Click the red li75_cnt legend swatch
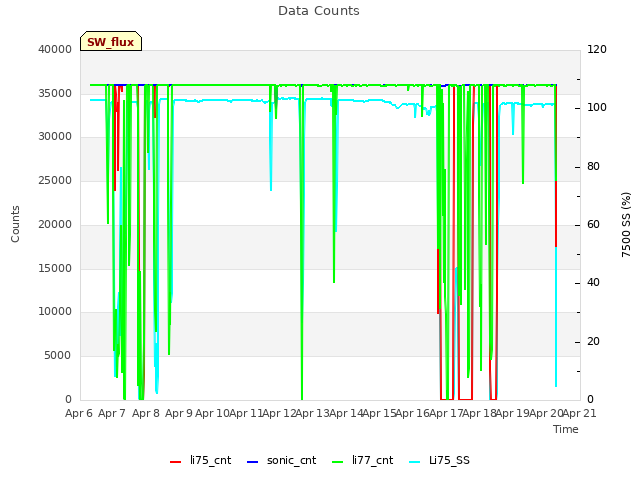 pyautogui.click(x=176, y=462)
